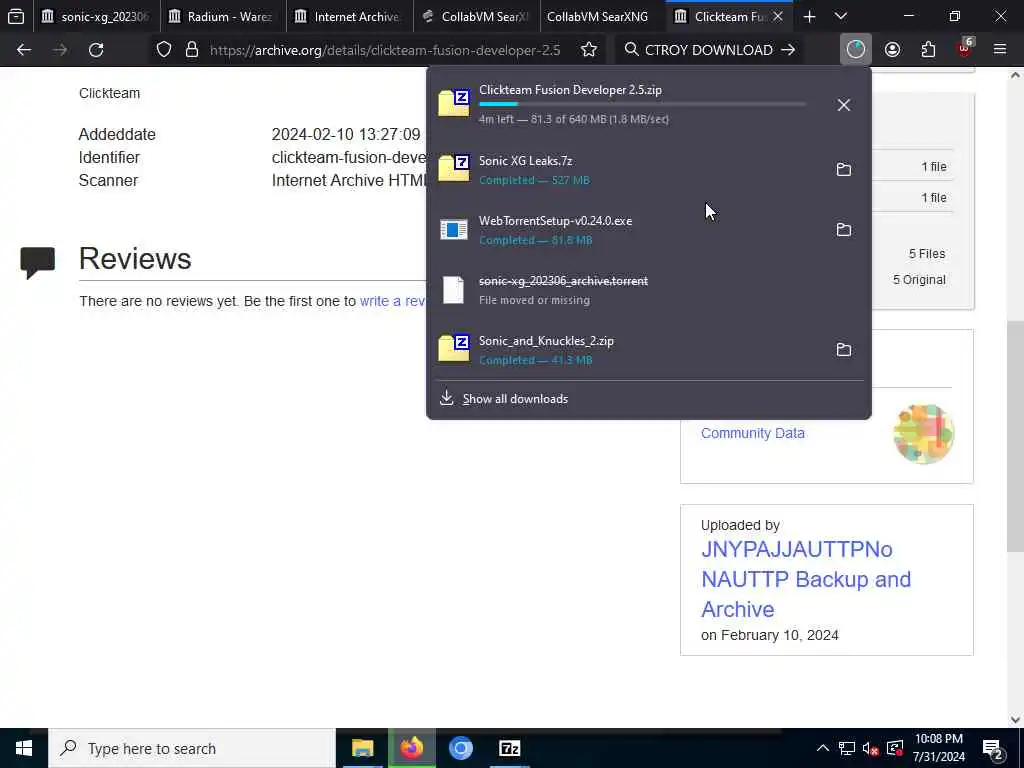This screenshot has width=1024, height=768.
Task: Open the tracking protection shield icon
Action: (x=164, y=50)
